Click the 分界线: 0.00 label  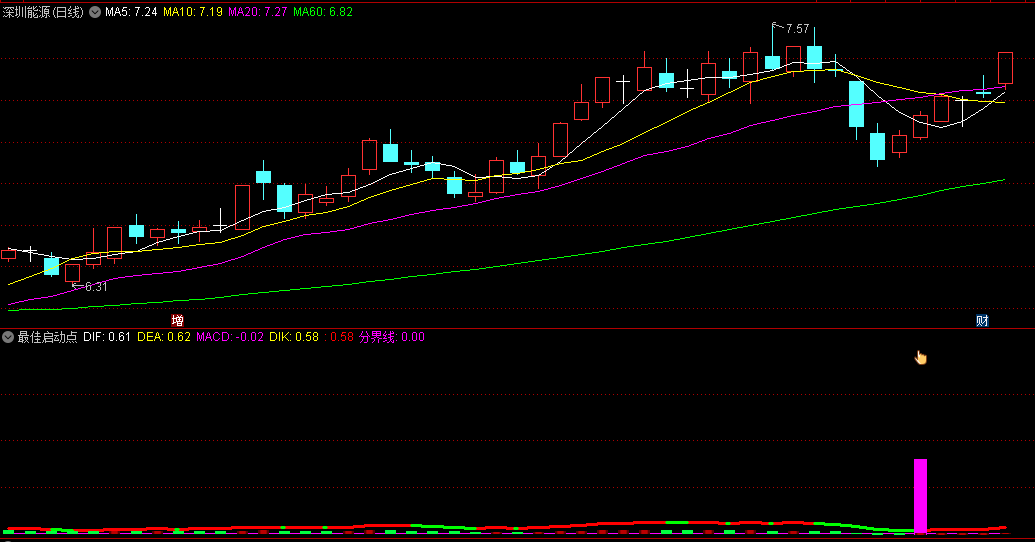(391, 337)
